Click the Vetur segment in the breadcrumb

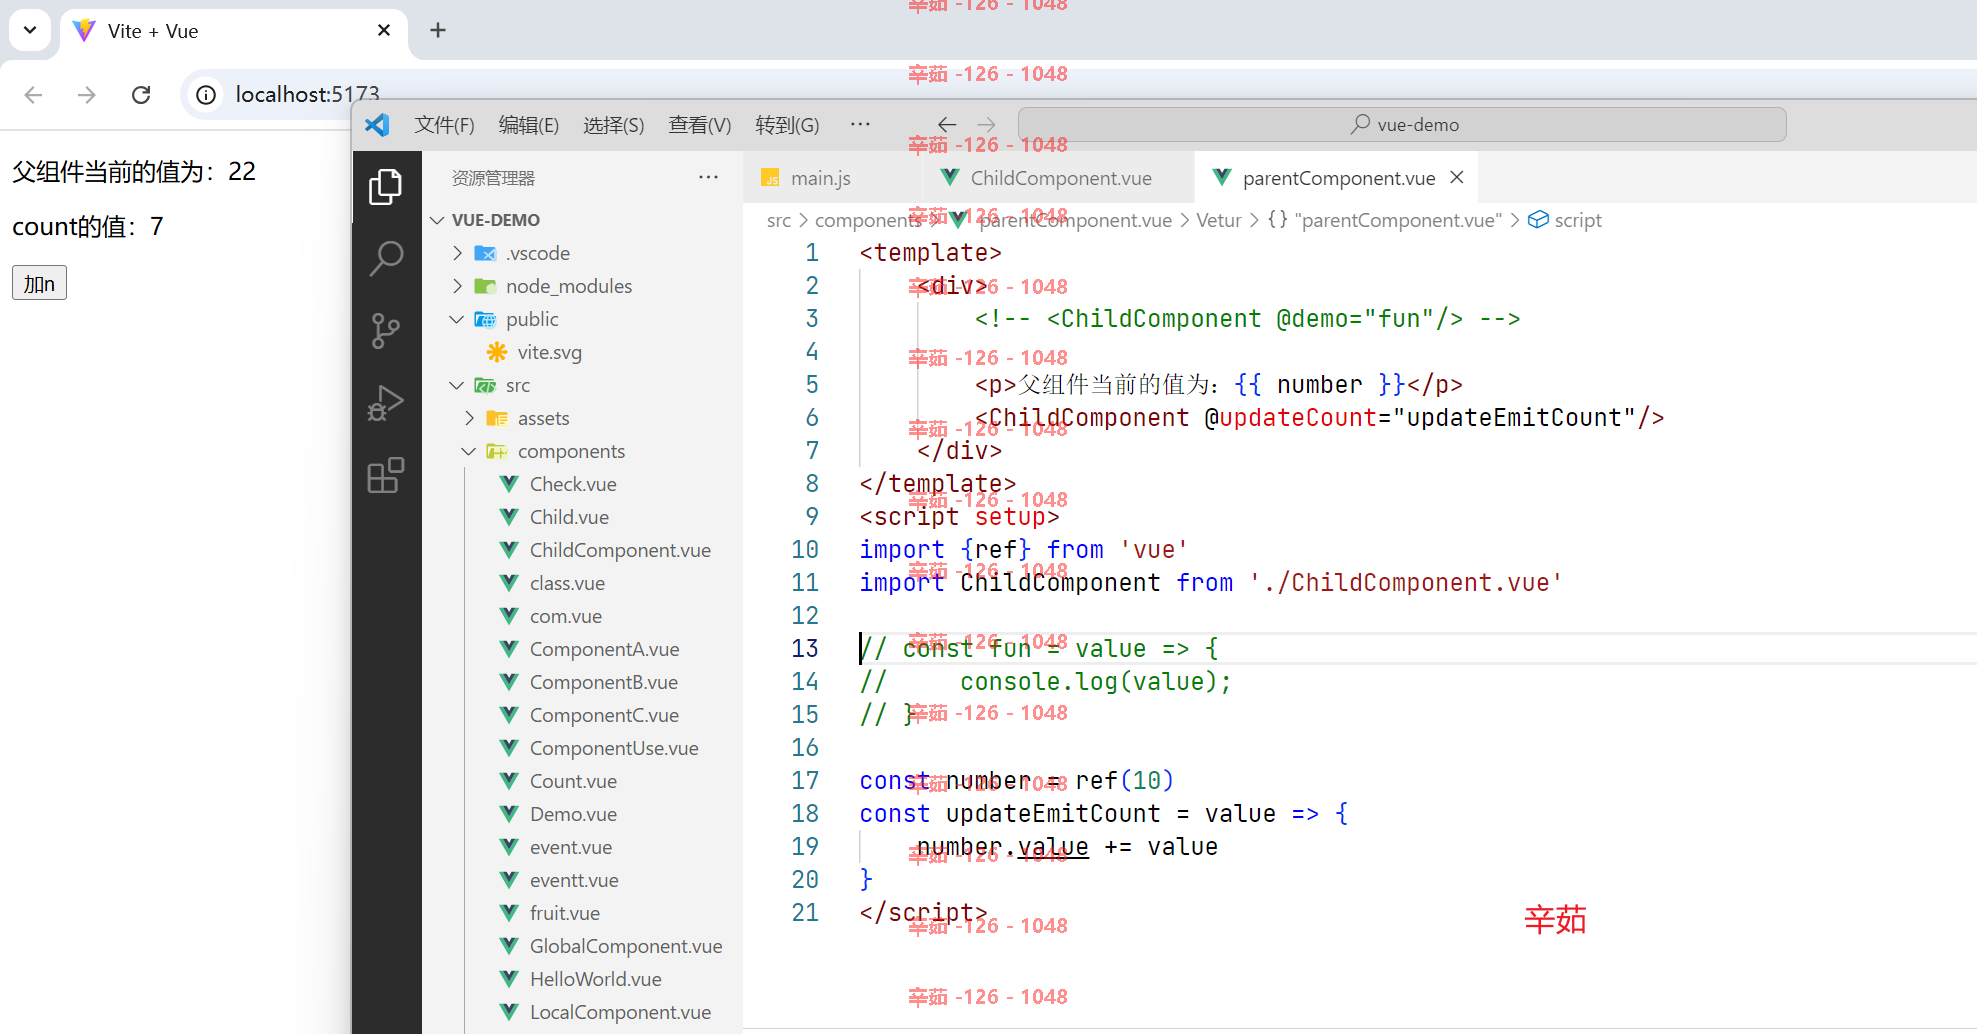(1218, 220)
